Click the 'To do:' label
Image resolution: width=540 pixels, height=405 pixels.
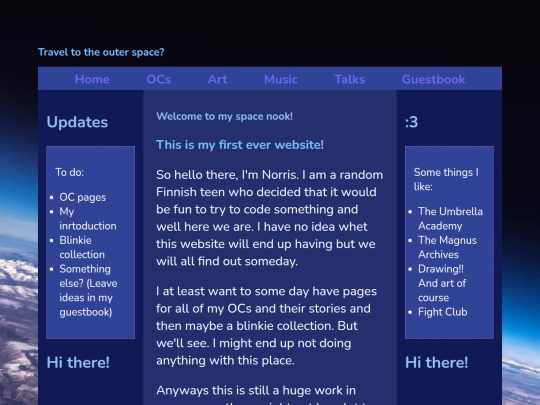[x=70, y=172]
